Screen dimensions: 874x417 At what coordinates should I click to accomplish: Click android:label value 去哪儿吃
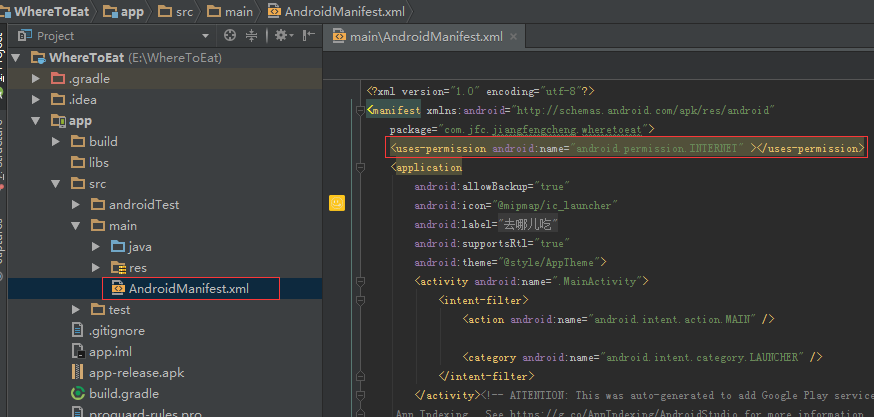pyautogui.click(x=528, y=224)
